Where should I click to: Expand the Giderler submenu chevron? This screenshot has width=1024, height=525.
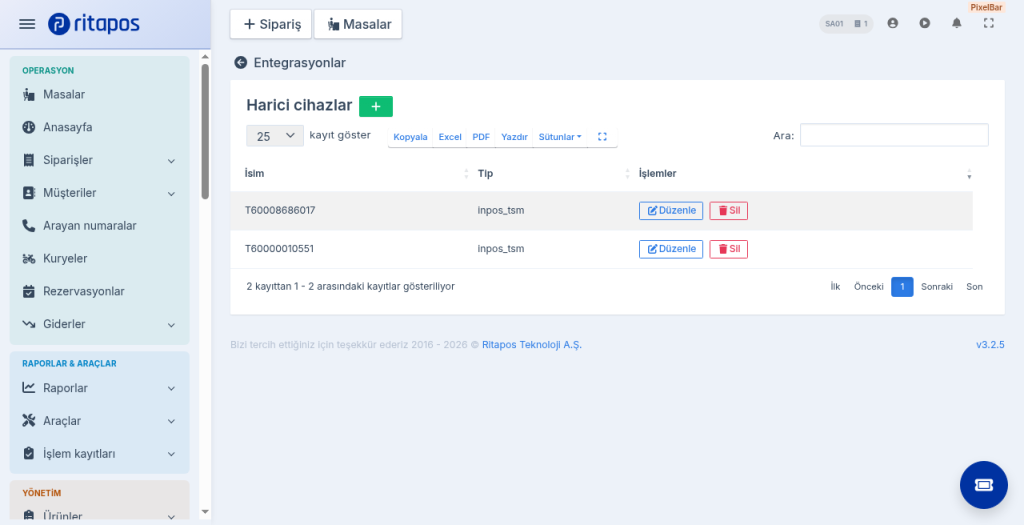171,325
